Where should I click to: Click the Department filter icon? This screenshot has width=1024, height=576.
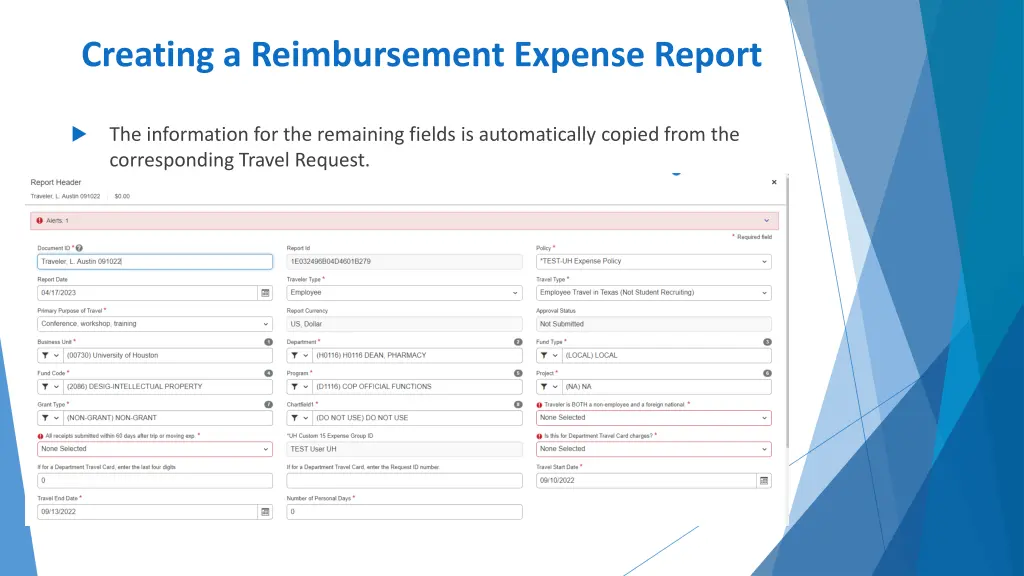(x=295, y=355)
